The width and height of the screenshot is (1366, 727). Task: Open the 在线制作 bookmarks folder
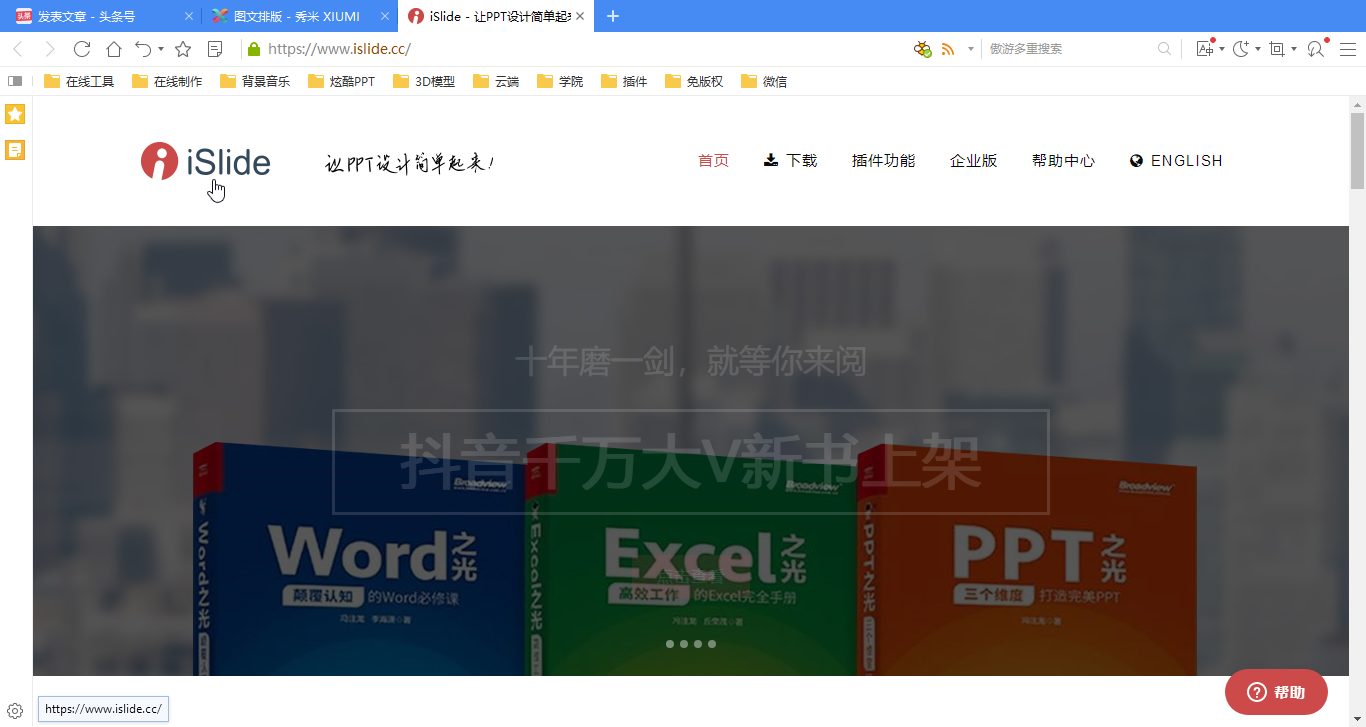[x=167, y=81]
